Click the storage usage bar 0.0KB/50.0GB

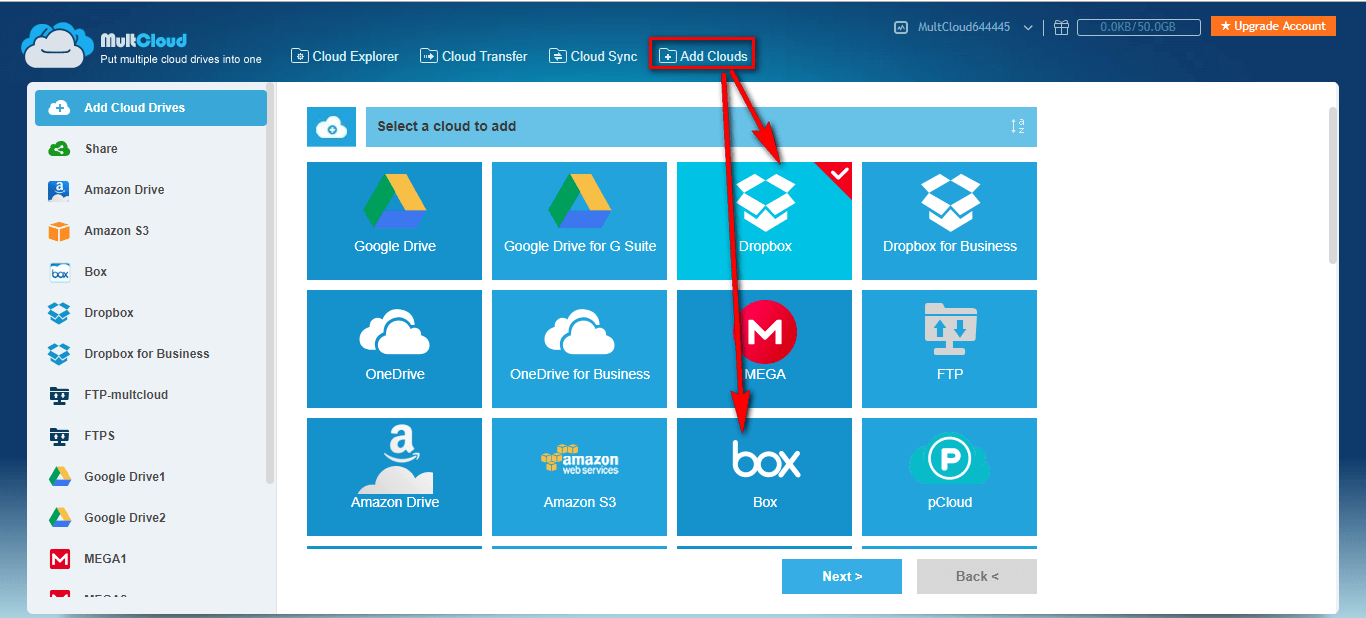tap(1139, 28)
